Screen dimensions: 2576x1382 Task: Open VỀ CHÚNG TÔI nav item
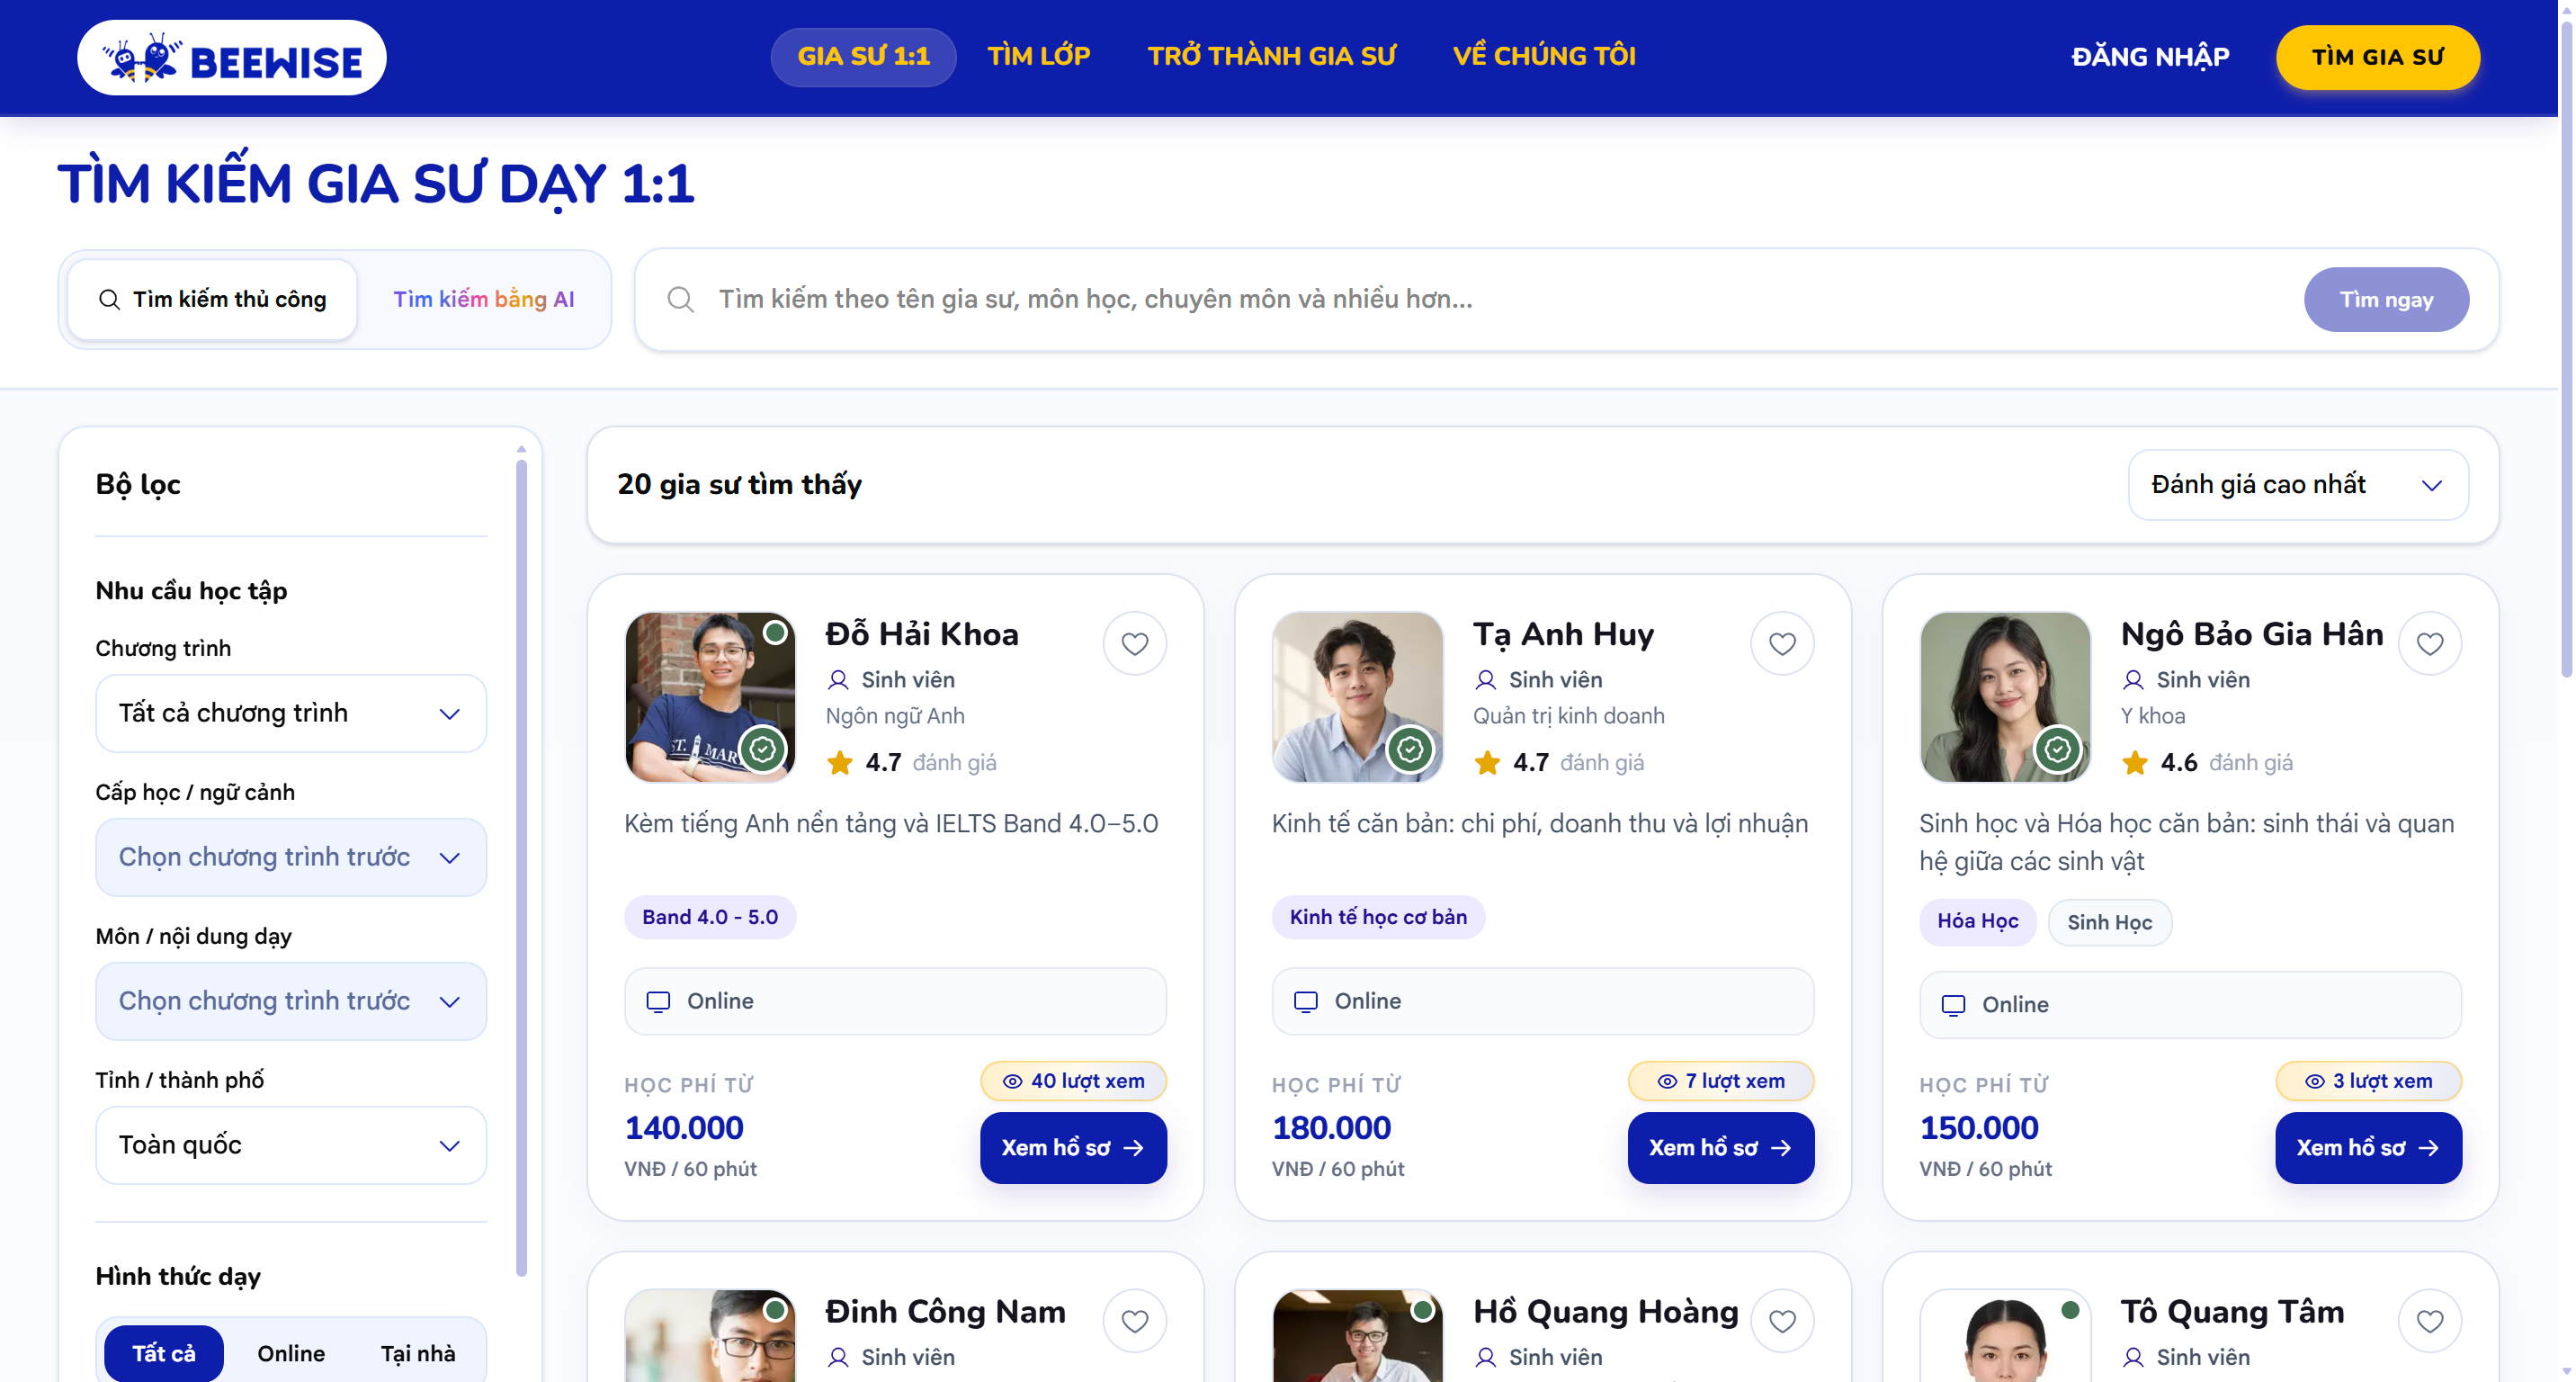(x=1544, y=57)
